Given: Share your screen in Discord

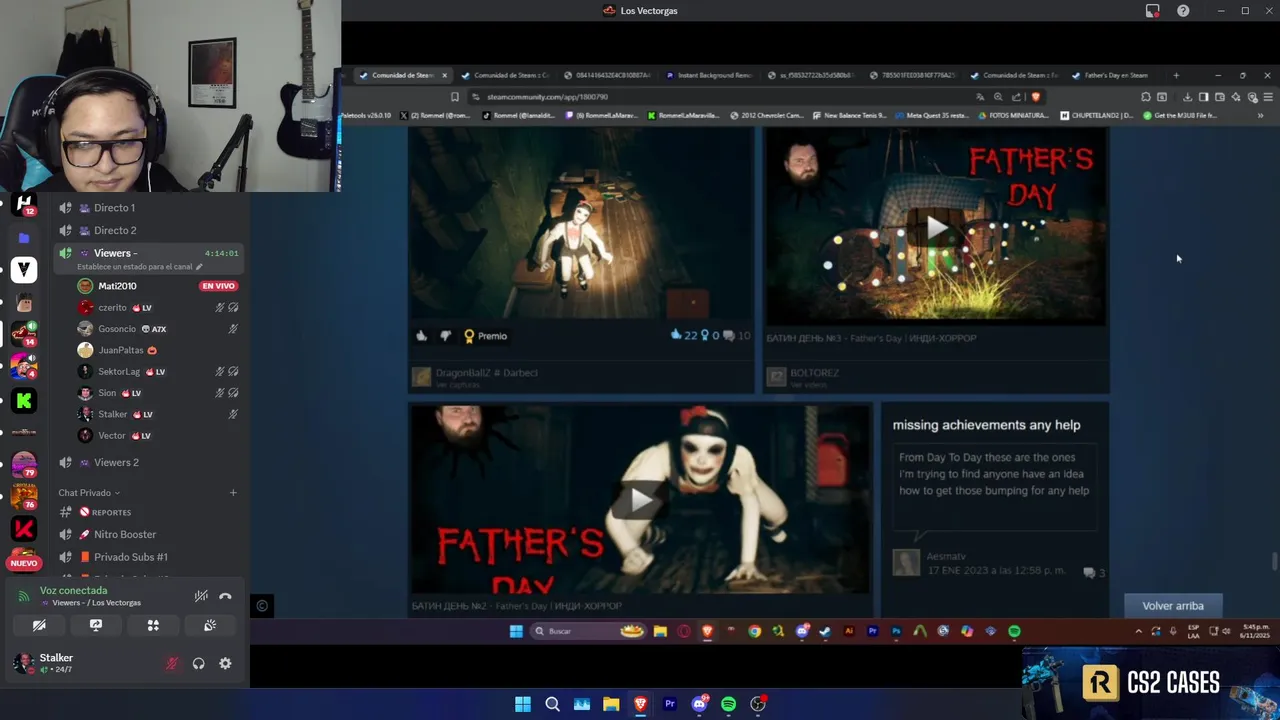Looking at the screenshot, I should 96,625.
